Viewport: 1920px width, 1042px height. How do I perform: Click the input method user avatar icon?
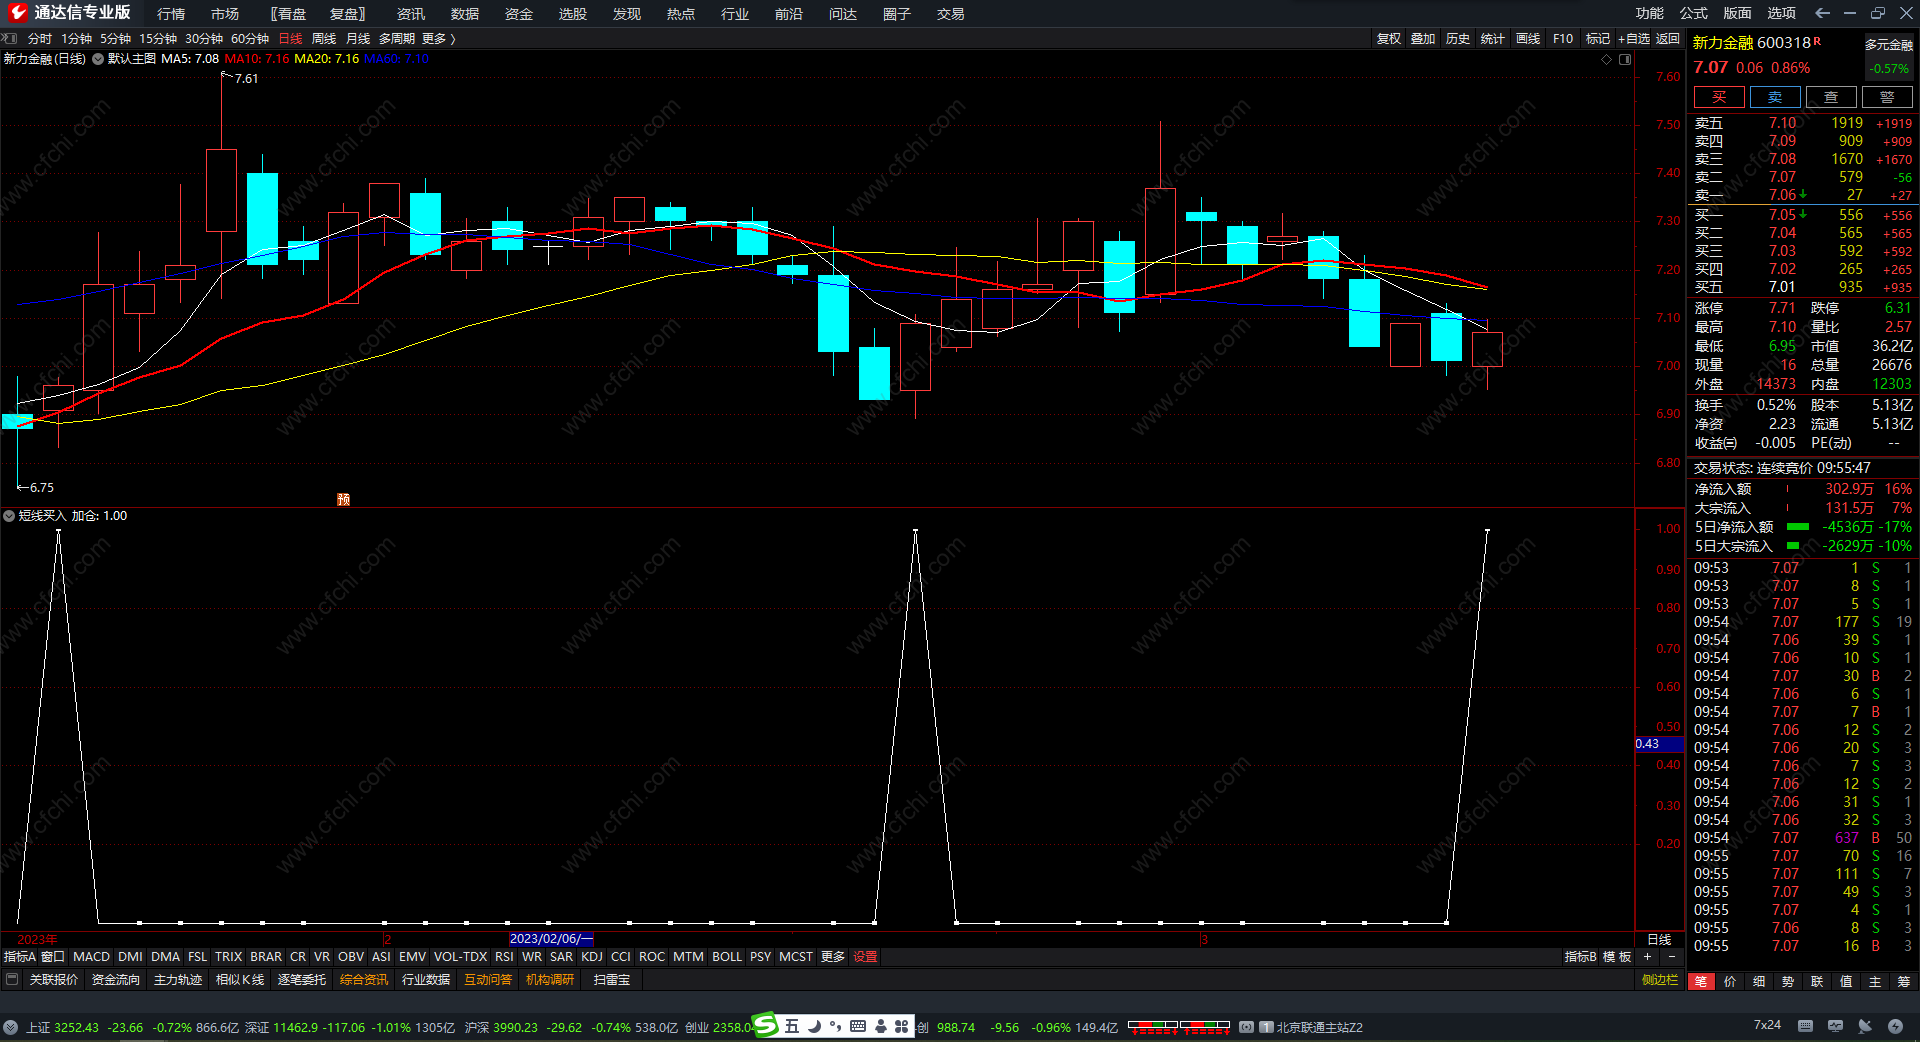(880, 1026)
